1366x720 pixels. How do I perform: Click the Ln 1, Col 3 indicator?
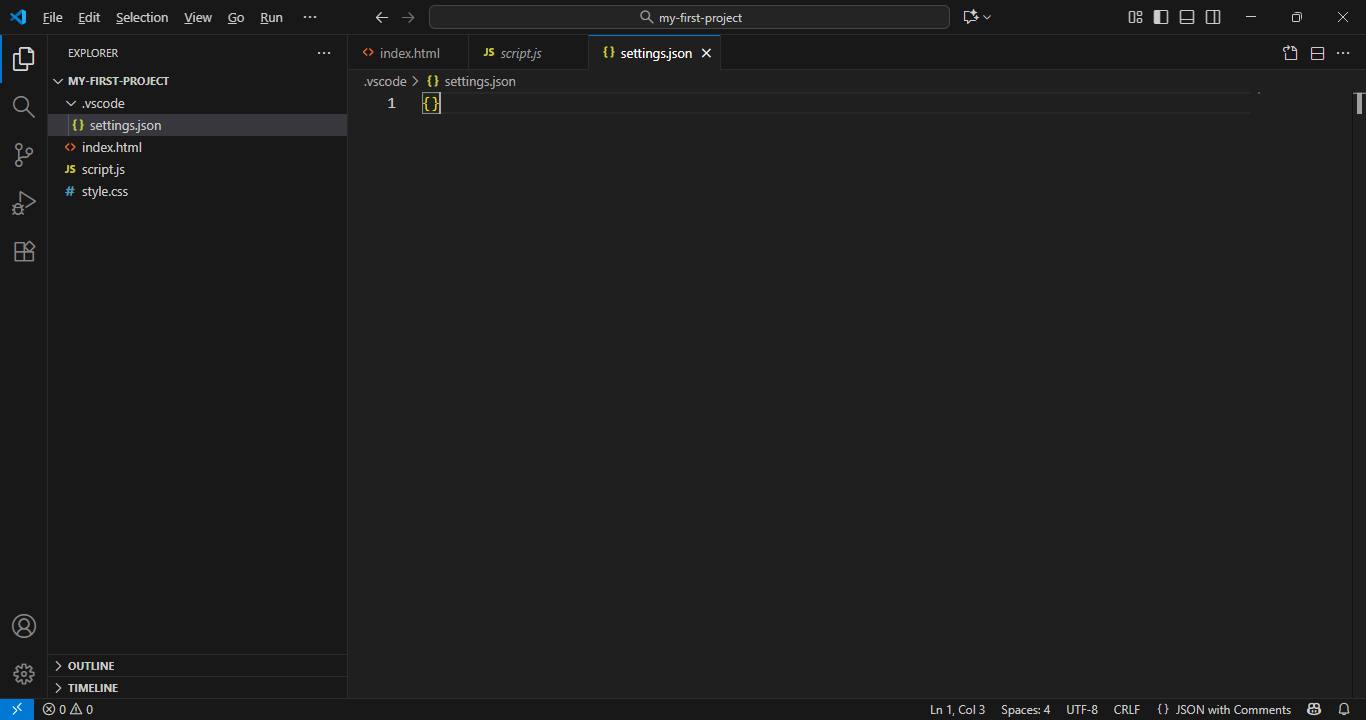[x=957, y=709]
